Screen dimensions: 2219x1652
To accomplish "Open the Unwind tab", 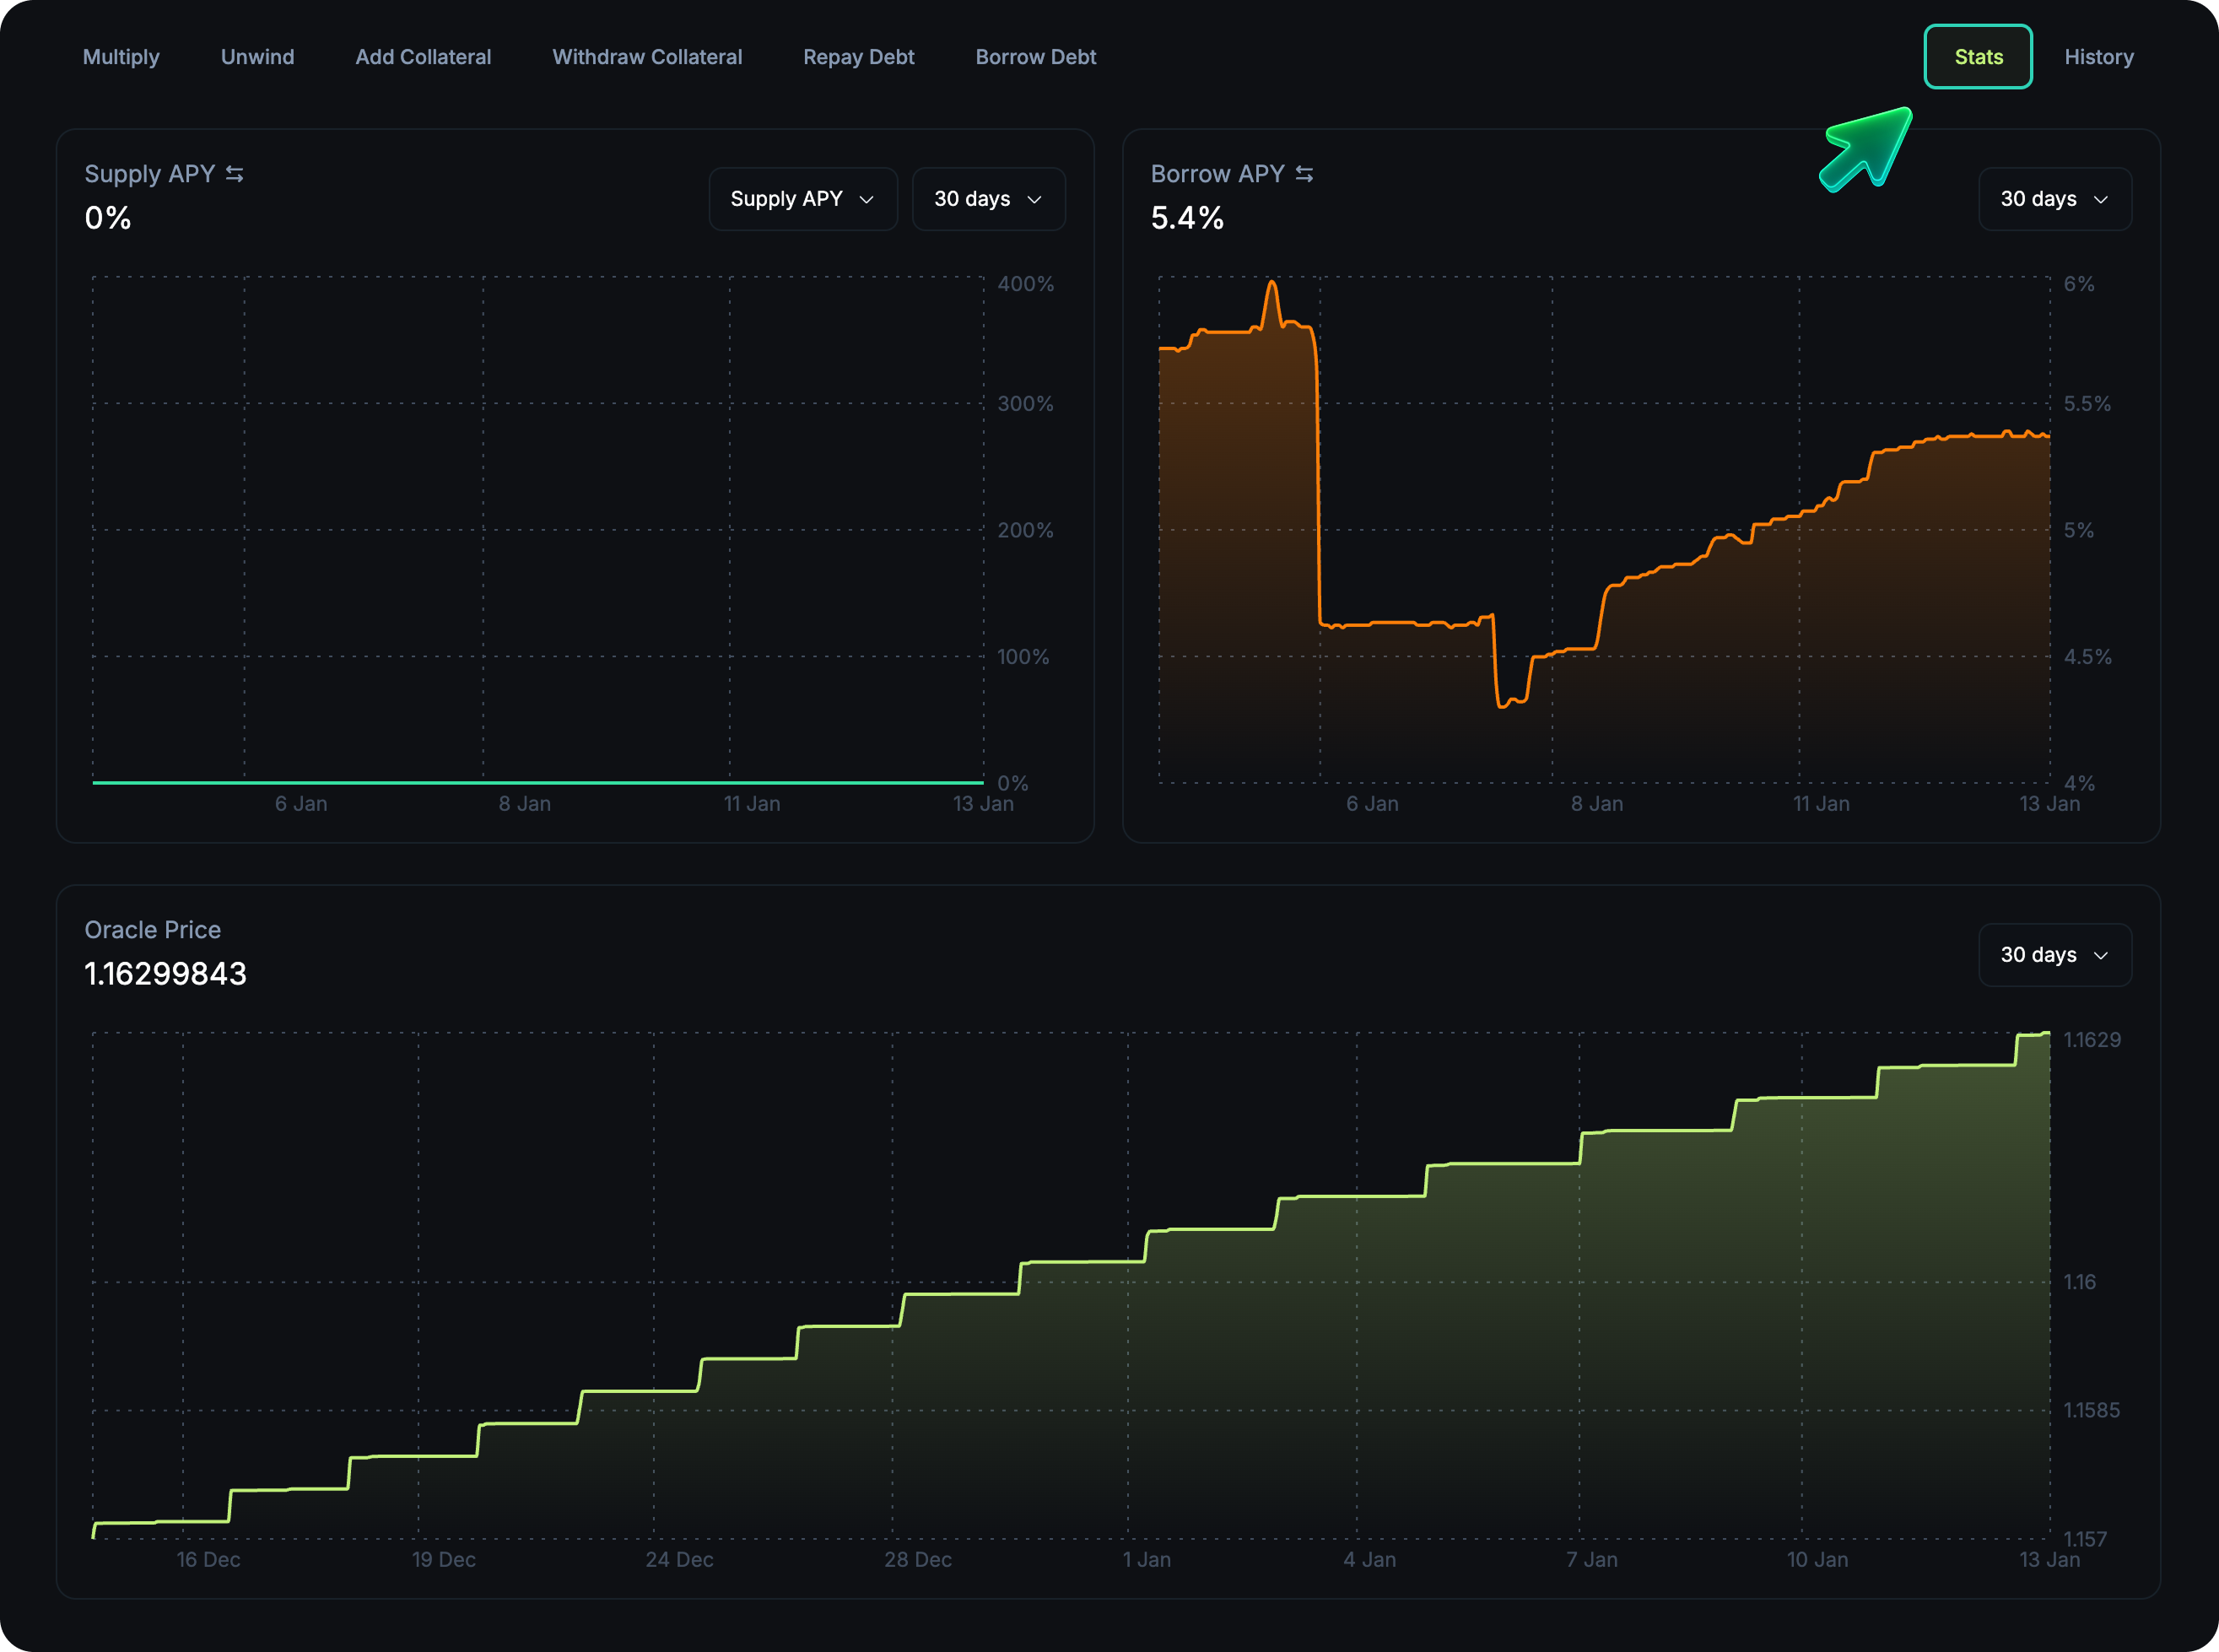I will (257, 57).
